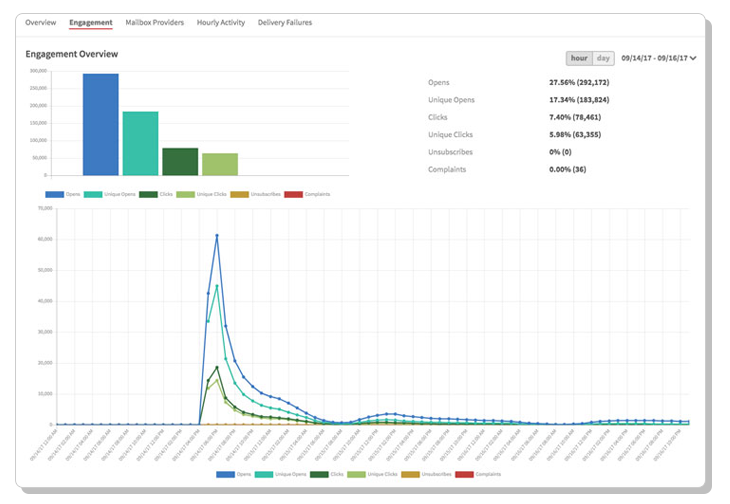Toggle Complaints in line chart legend
This screenshot has width=730, height=504.
point(478,474)
